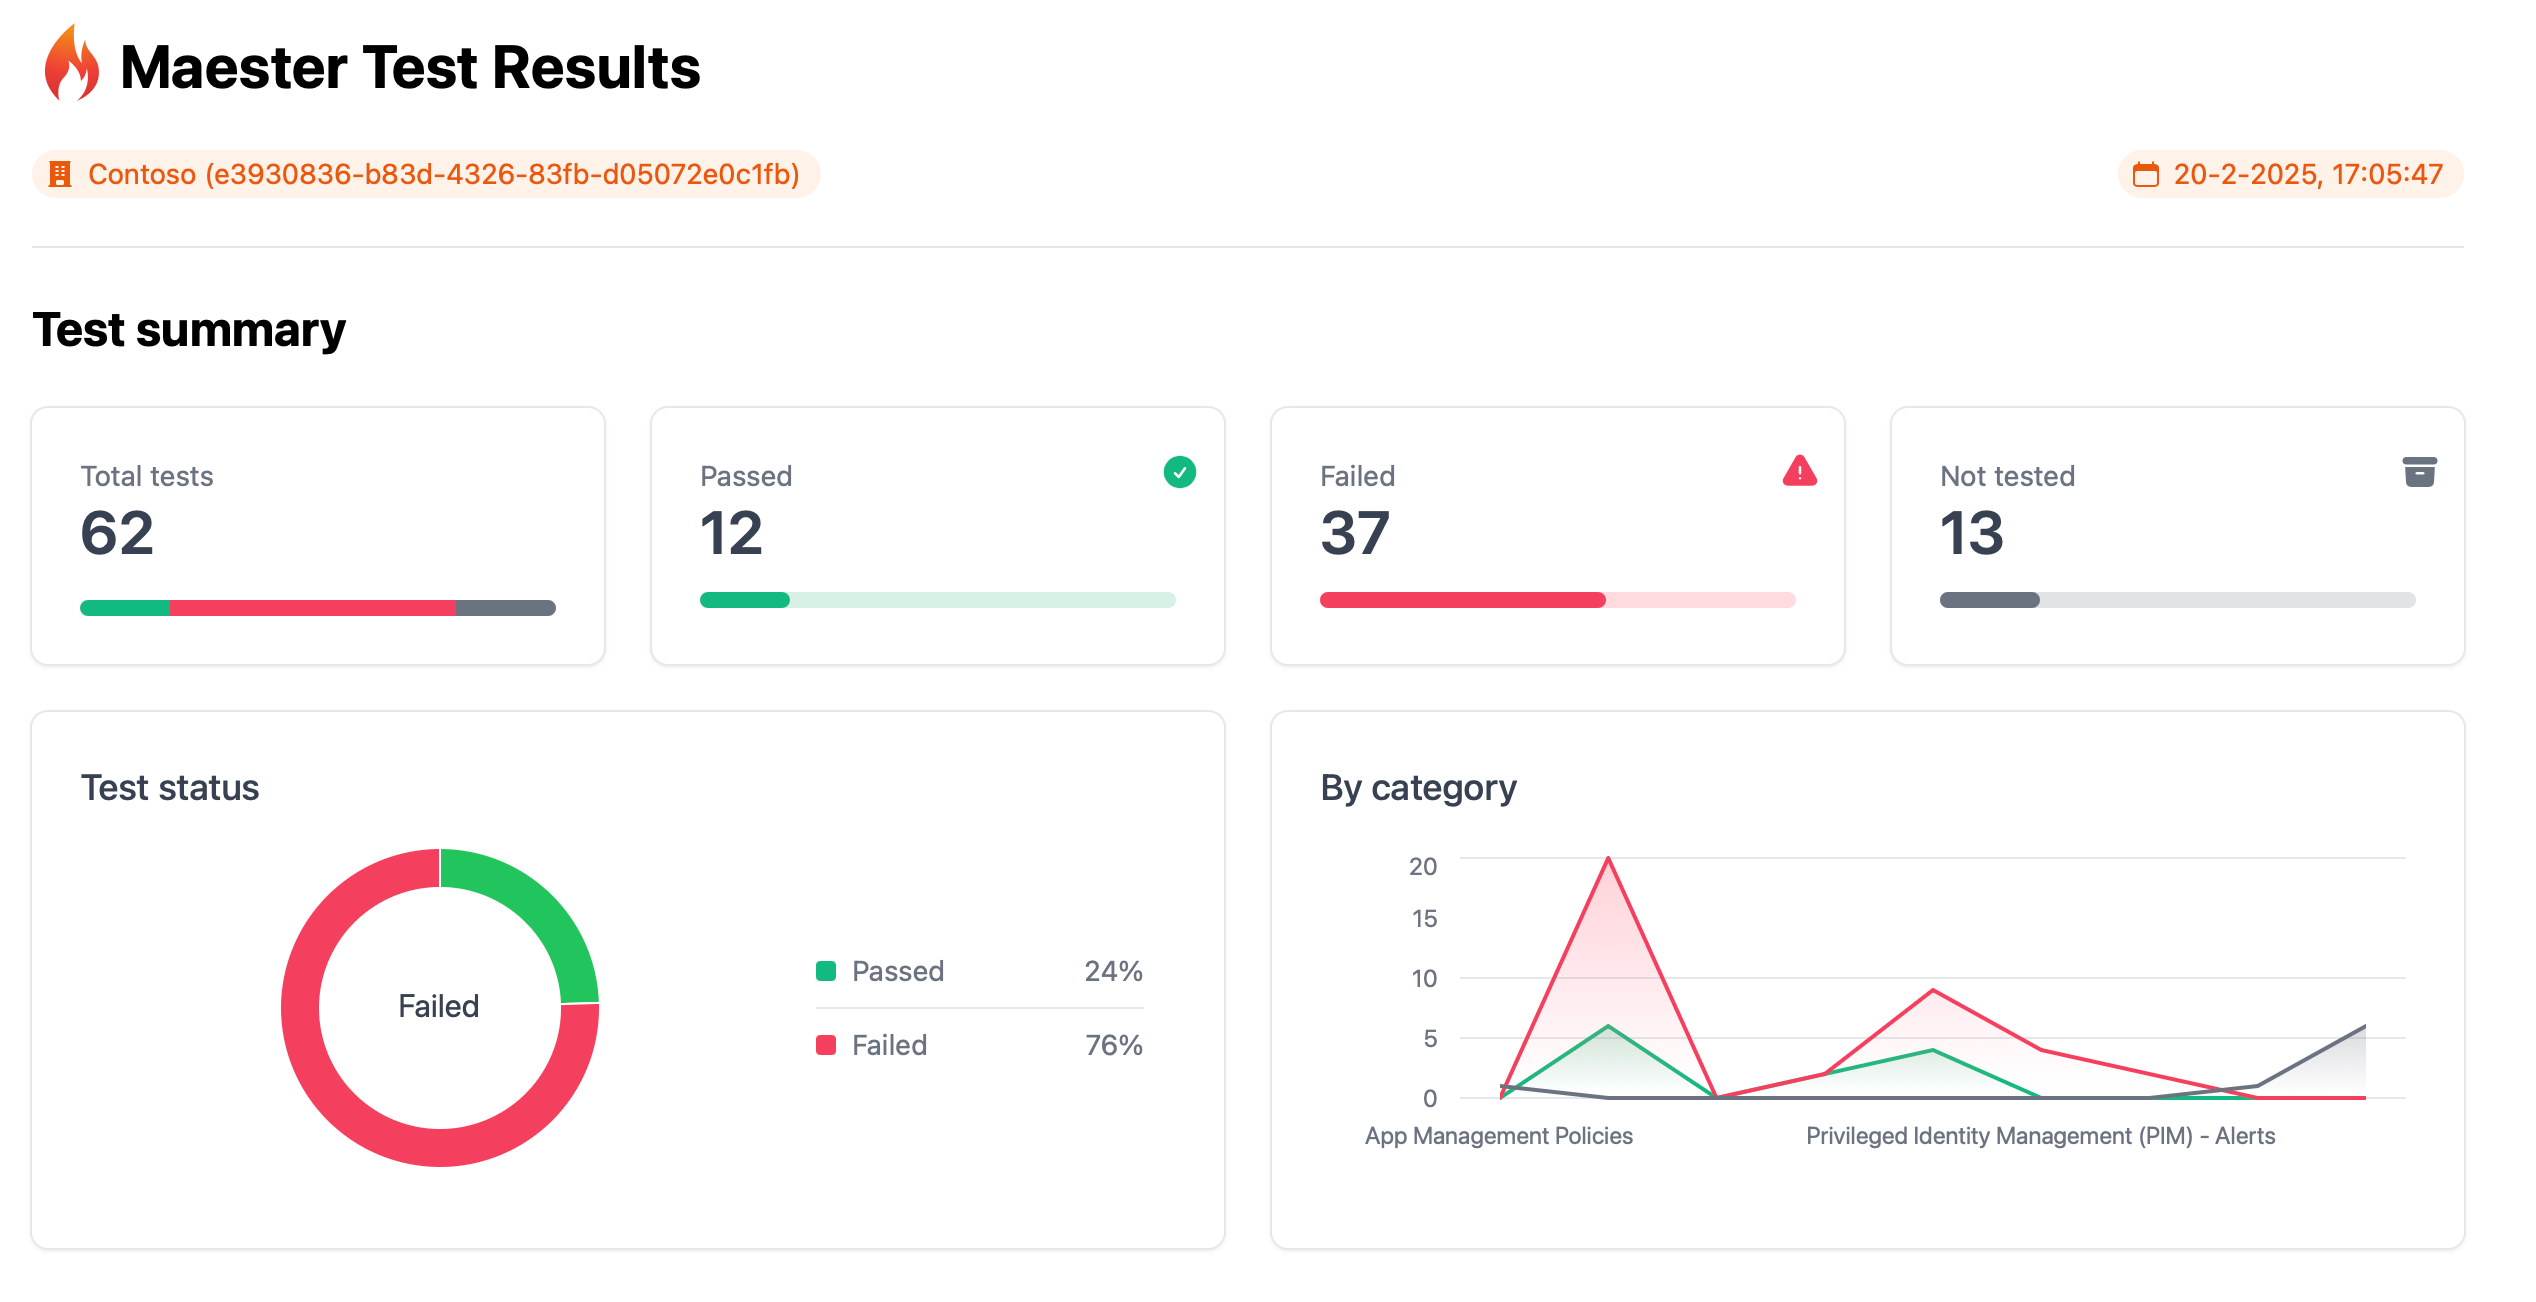Select the archive icon on Not tested card

[2420, 472]
